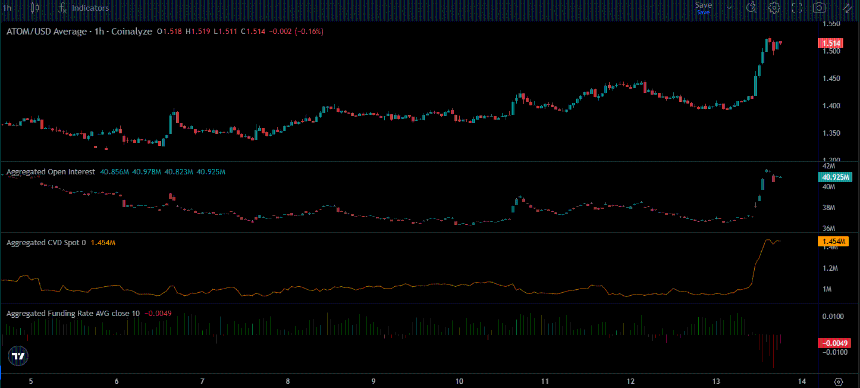Click the 1.454M CVD axis label
Image resolution: width=860 pixels, height=388 pixels.
[x=833, y=241]
